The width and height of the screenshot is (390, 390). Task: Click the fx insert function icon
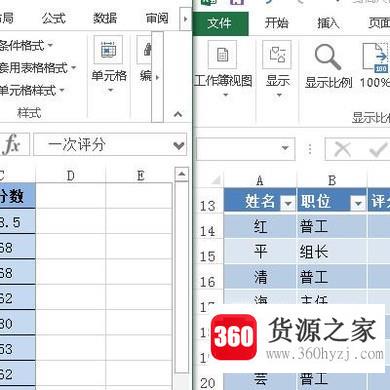tap(12, 144)
